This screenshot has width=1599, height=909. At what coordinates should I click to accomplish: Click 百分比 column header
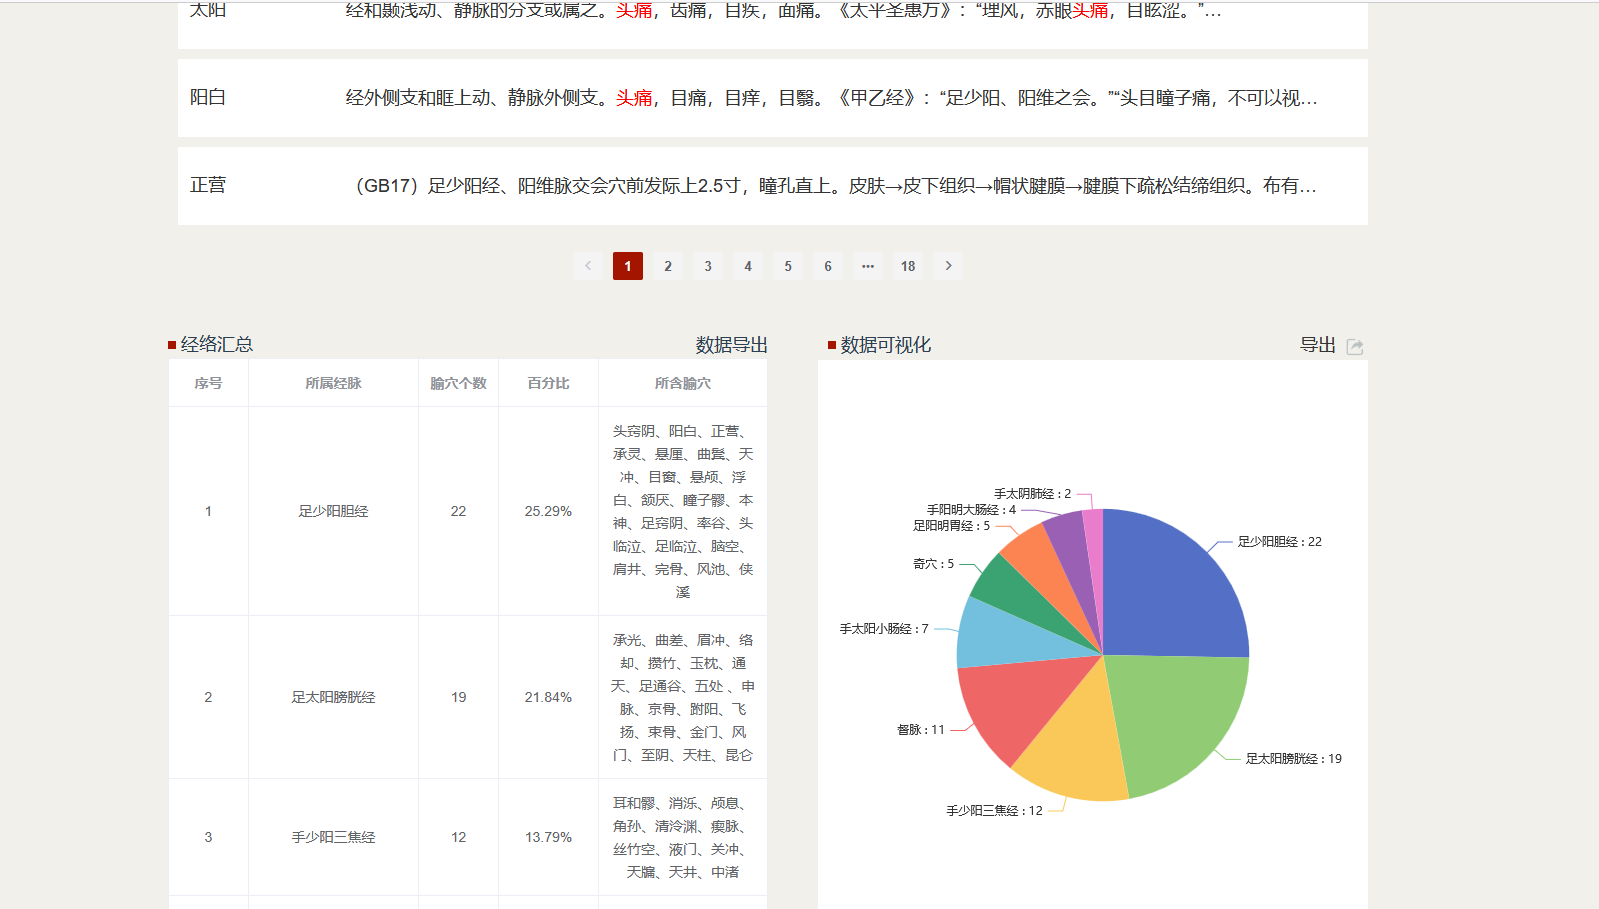(x=548, y=383)
